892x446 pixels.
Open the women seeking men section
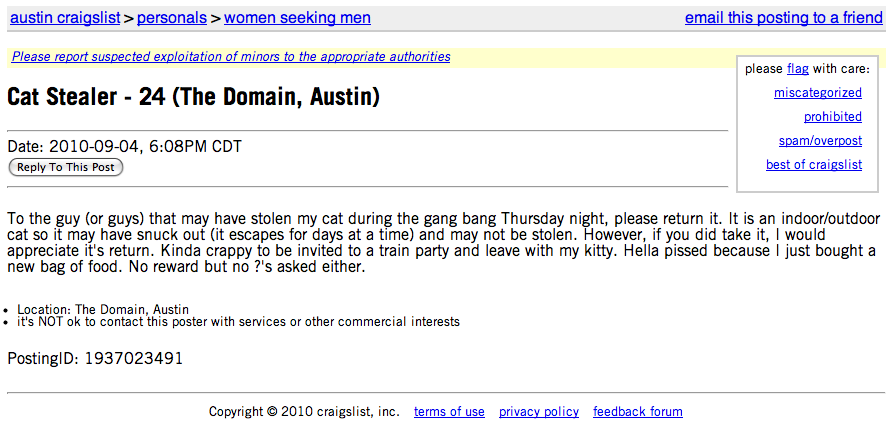point(298,18)
